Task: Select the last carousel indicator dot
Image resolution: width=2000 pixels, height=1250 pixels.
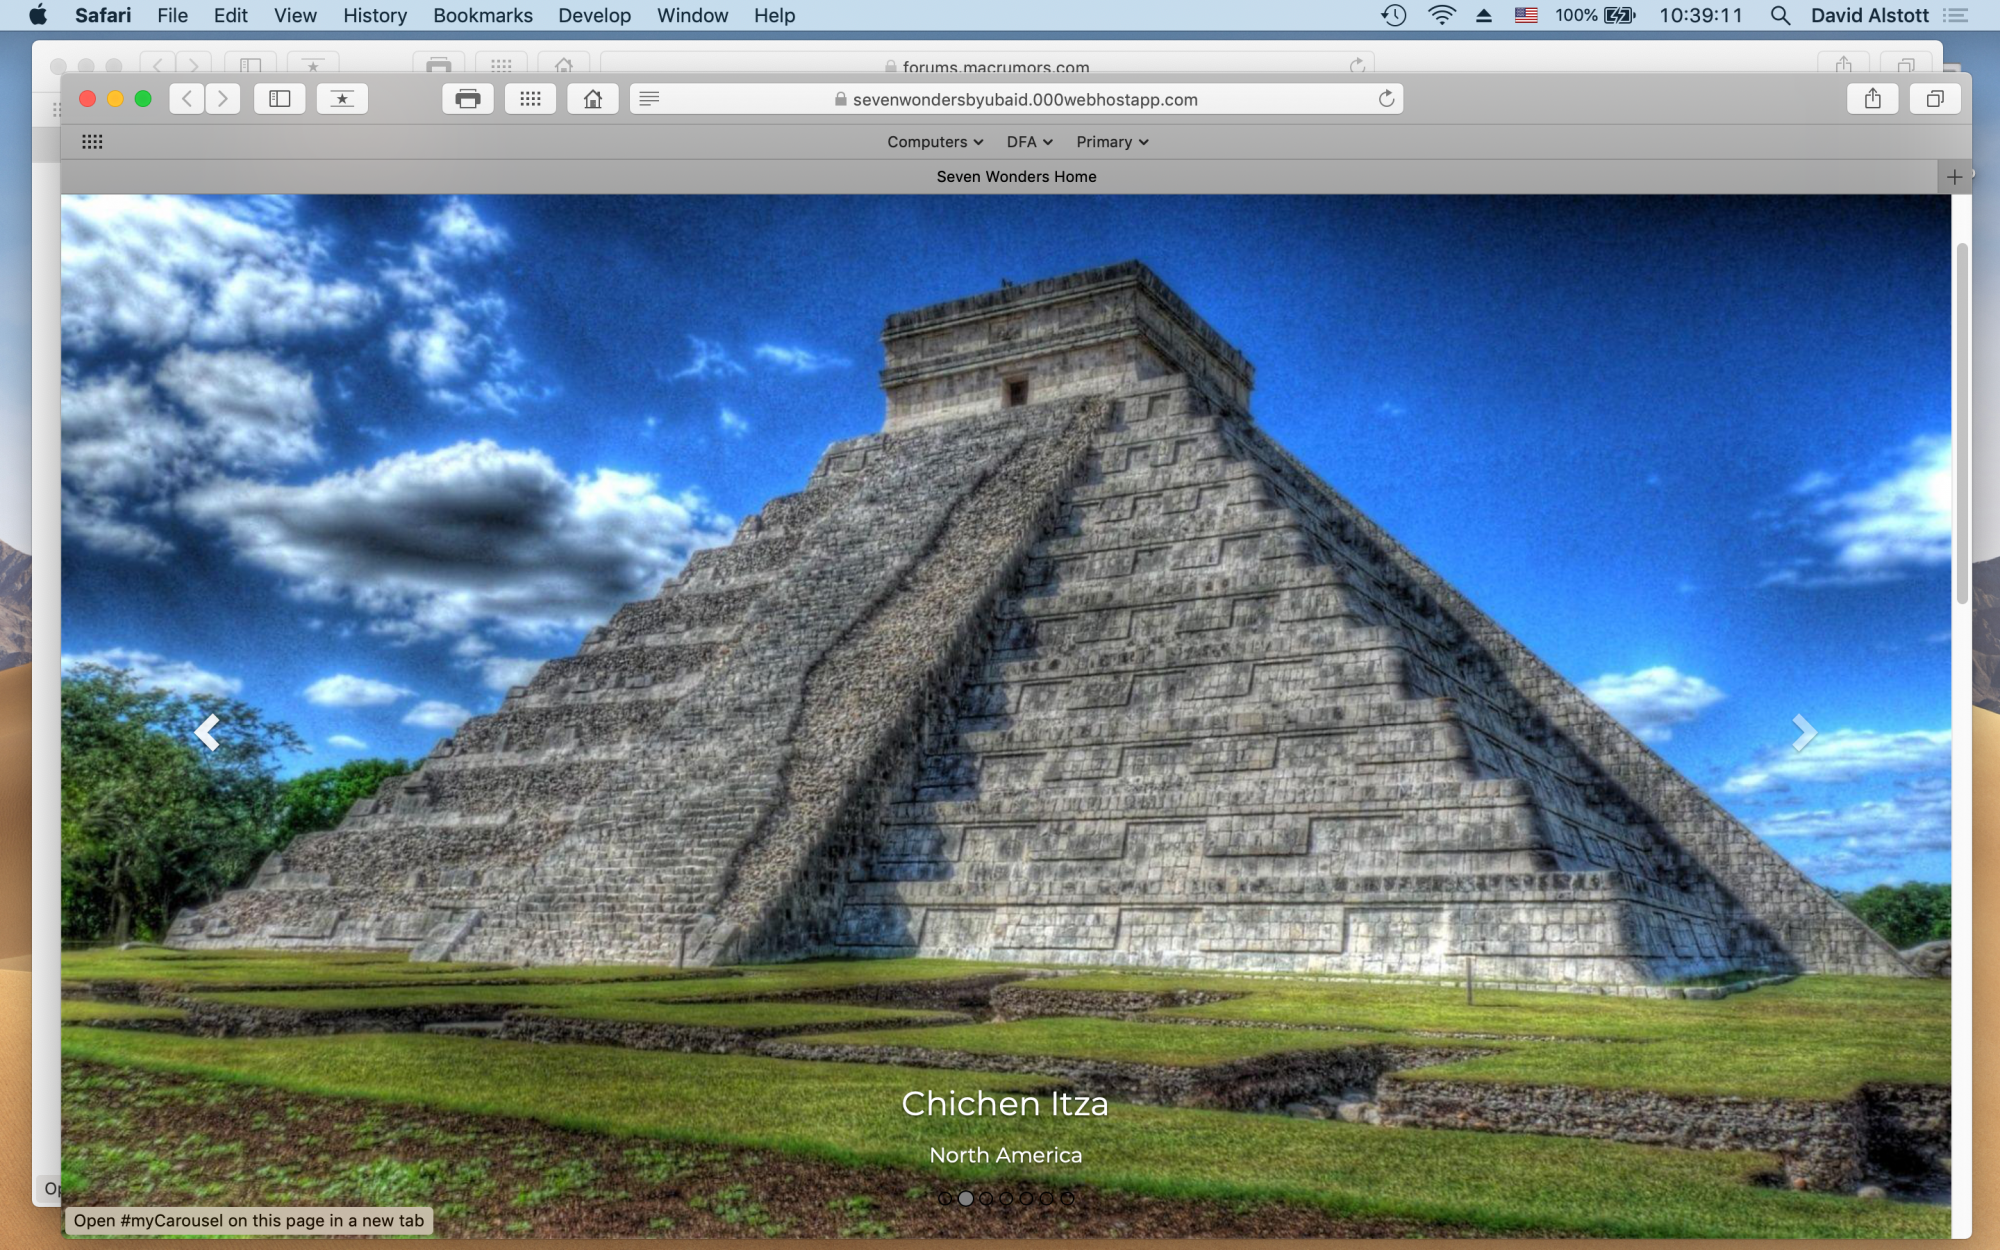Action: [x=1067, y=1198]
